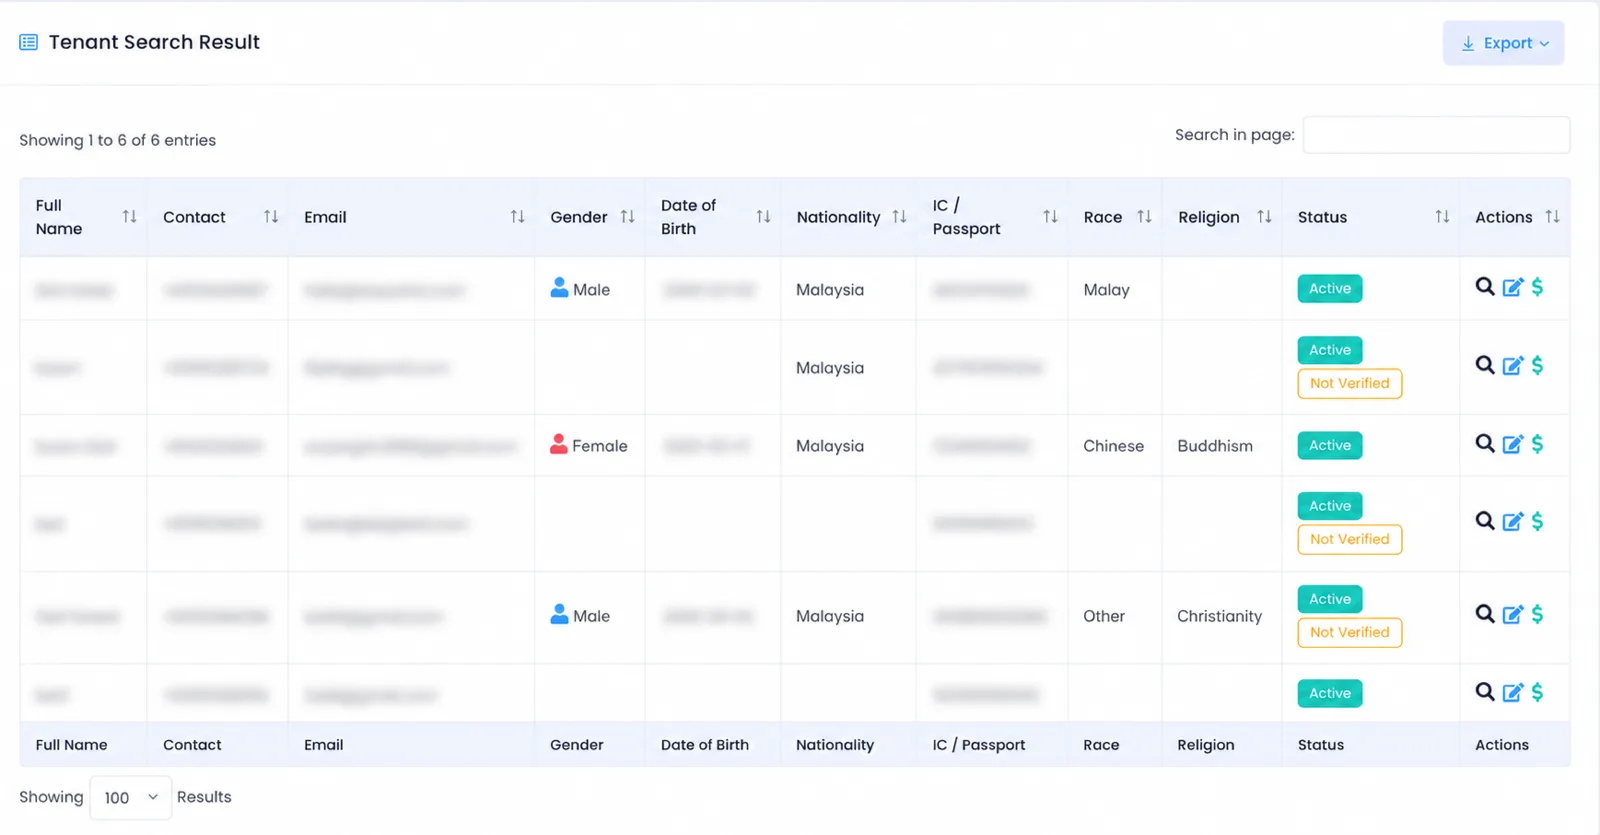
Task: Open the 100 results-per-page dropdown
Action: 131,797
